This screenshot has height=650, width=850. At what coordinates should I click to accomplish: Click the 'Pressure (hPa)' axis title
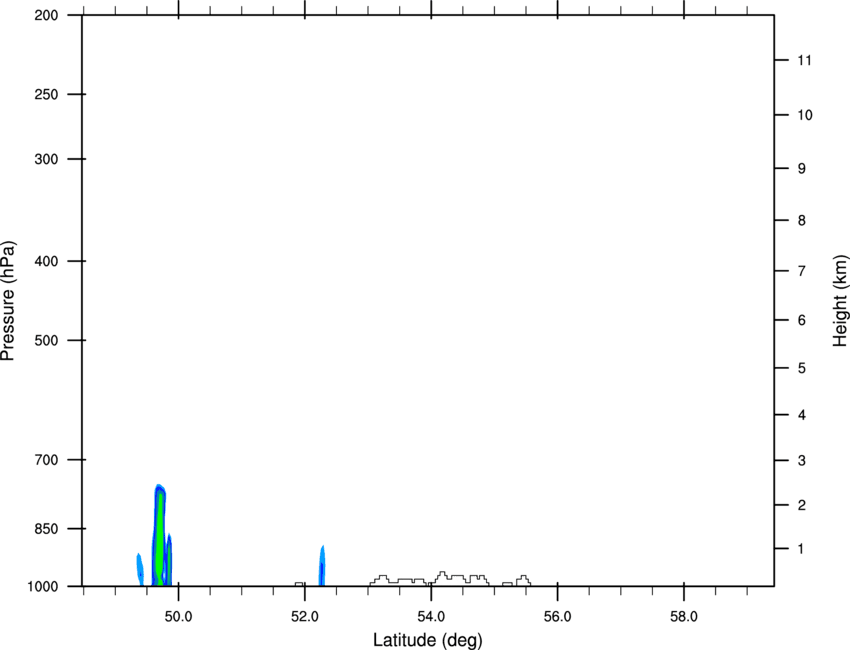pyautogui.click(x=8, y=301)
